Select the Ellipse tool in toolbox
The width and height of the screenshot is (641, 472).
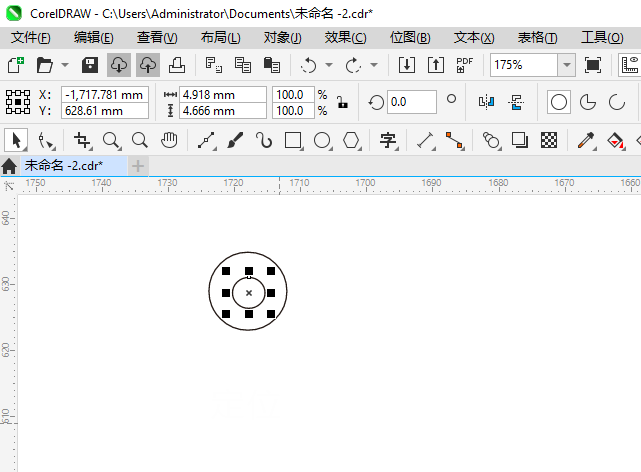tap(323, 141)
